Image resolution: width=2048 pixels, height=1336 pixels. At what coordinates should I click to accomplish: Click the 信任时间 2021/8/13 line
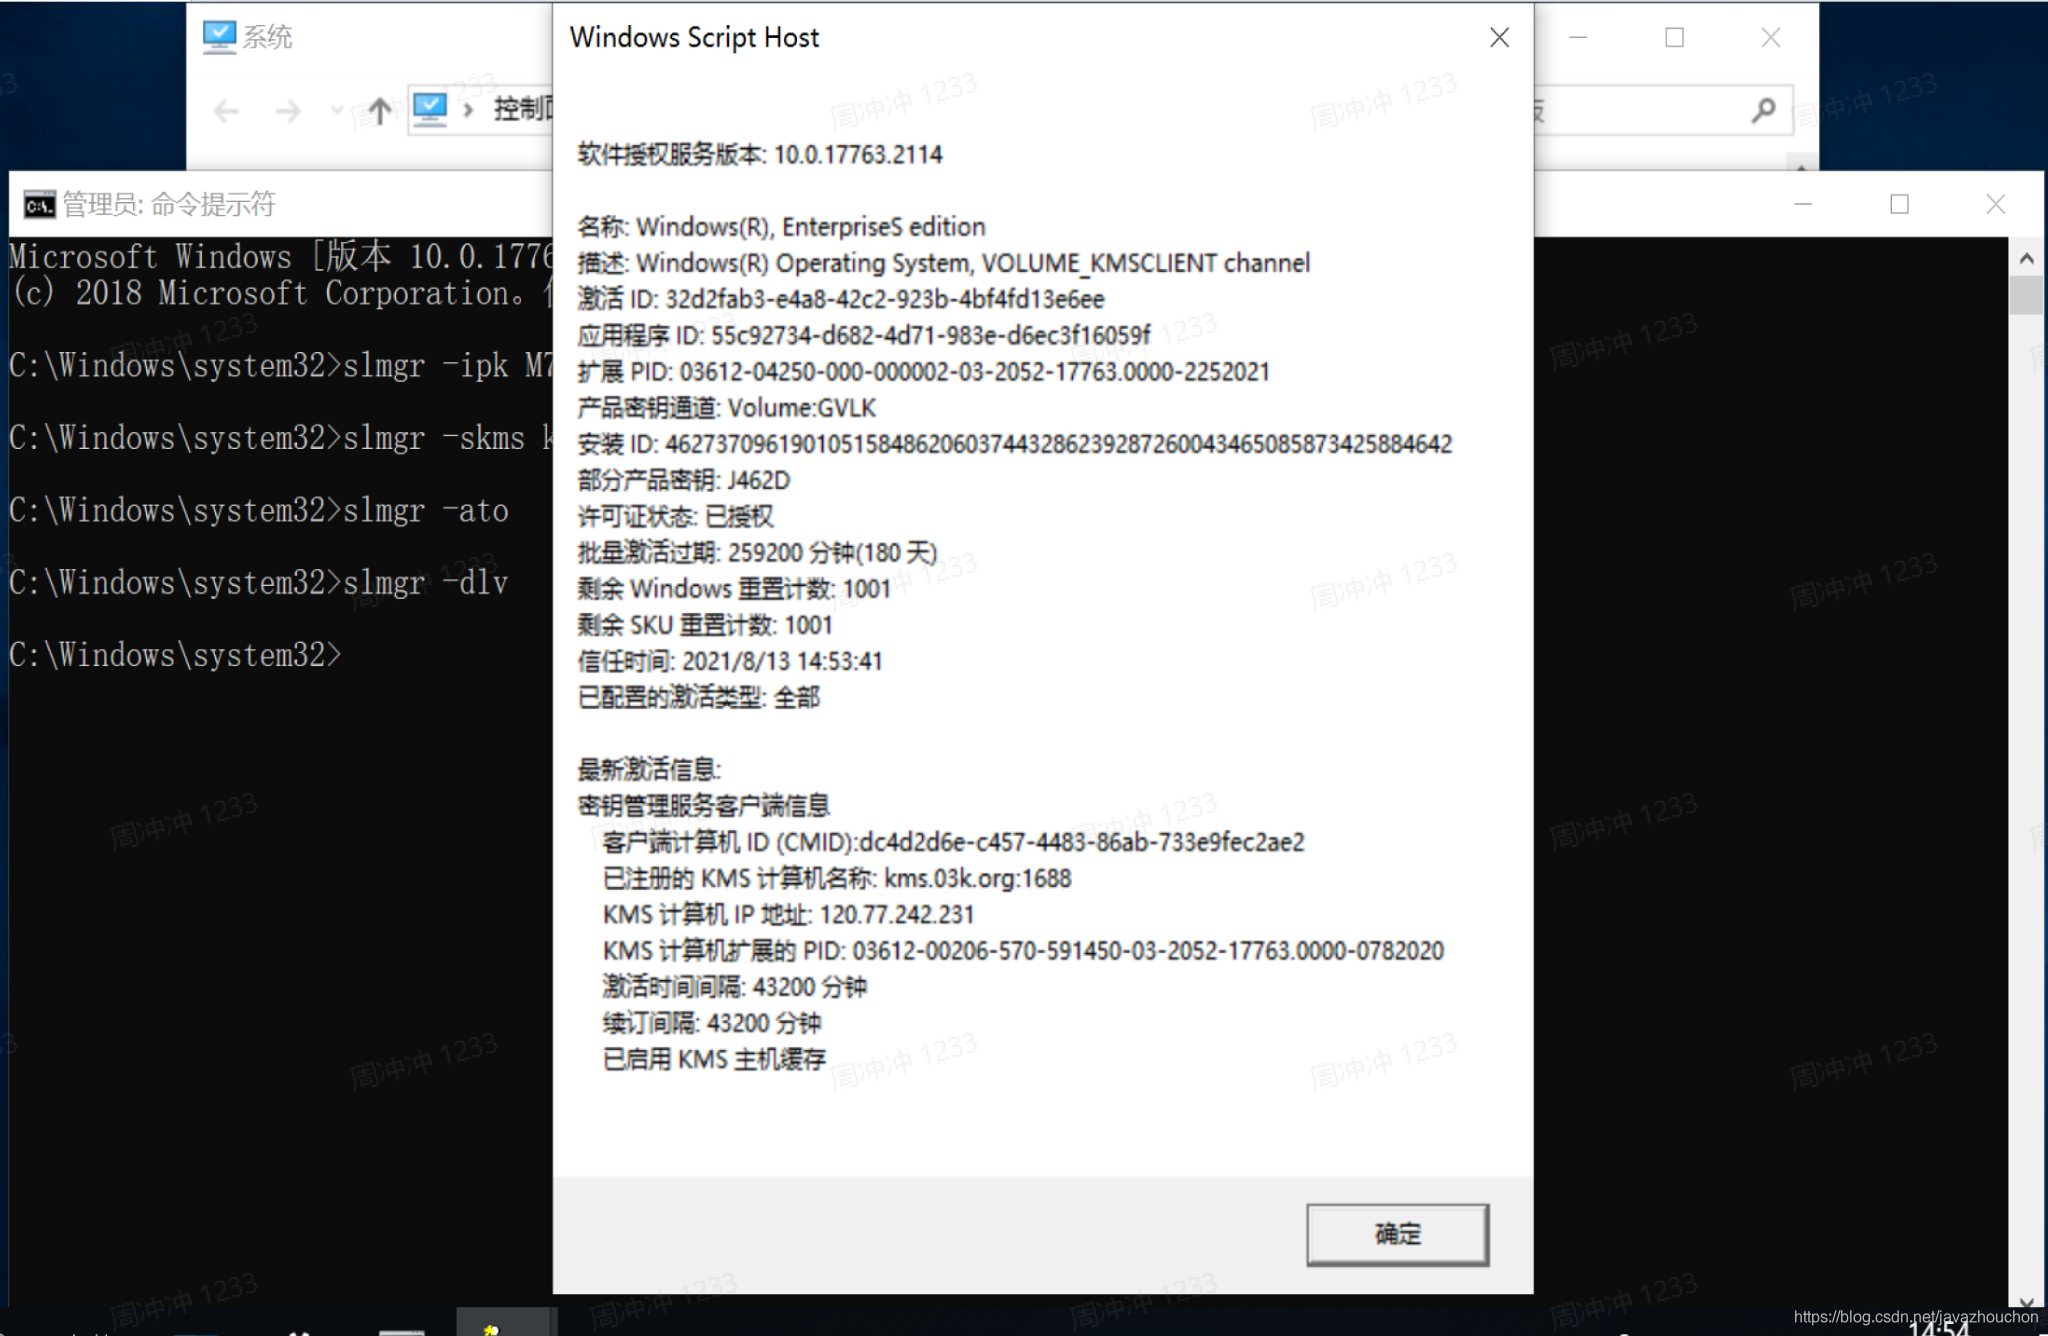click(730, 661)
